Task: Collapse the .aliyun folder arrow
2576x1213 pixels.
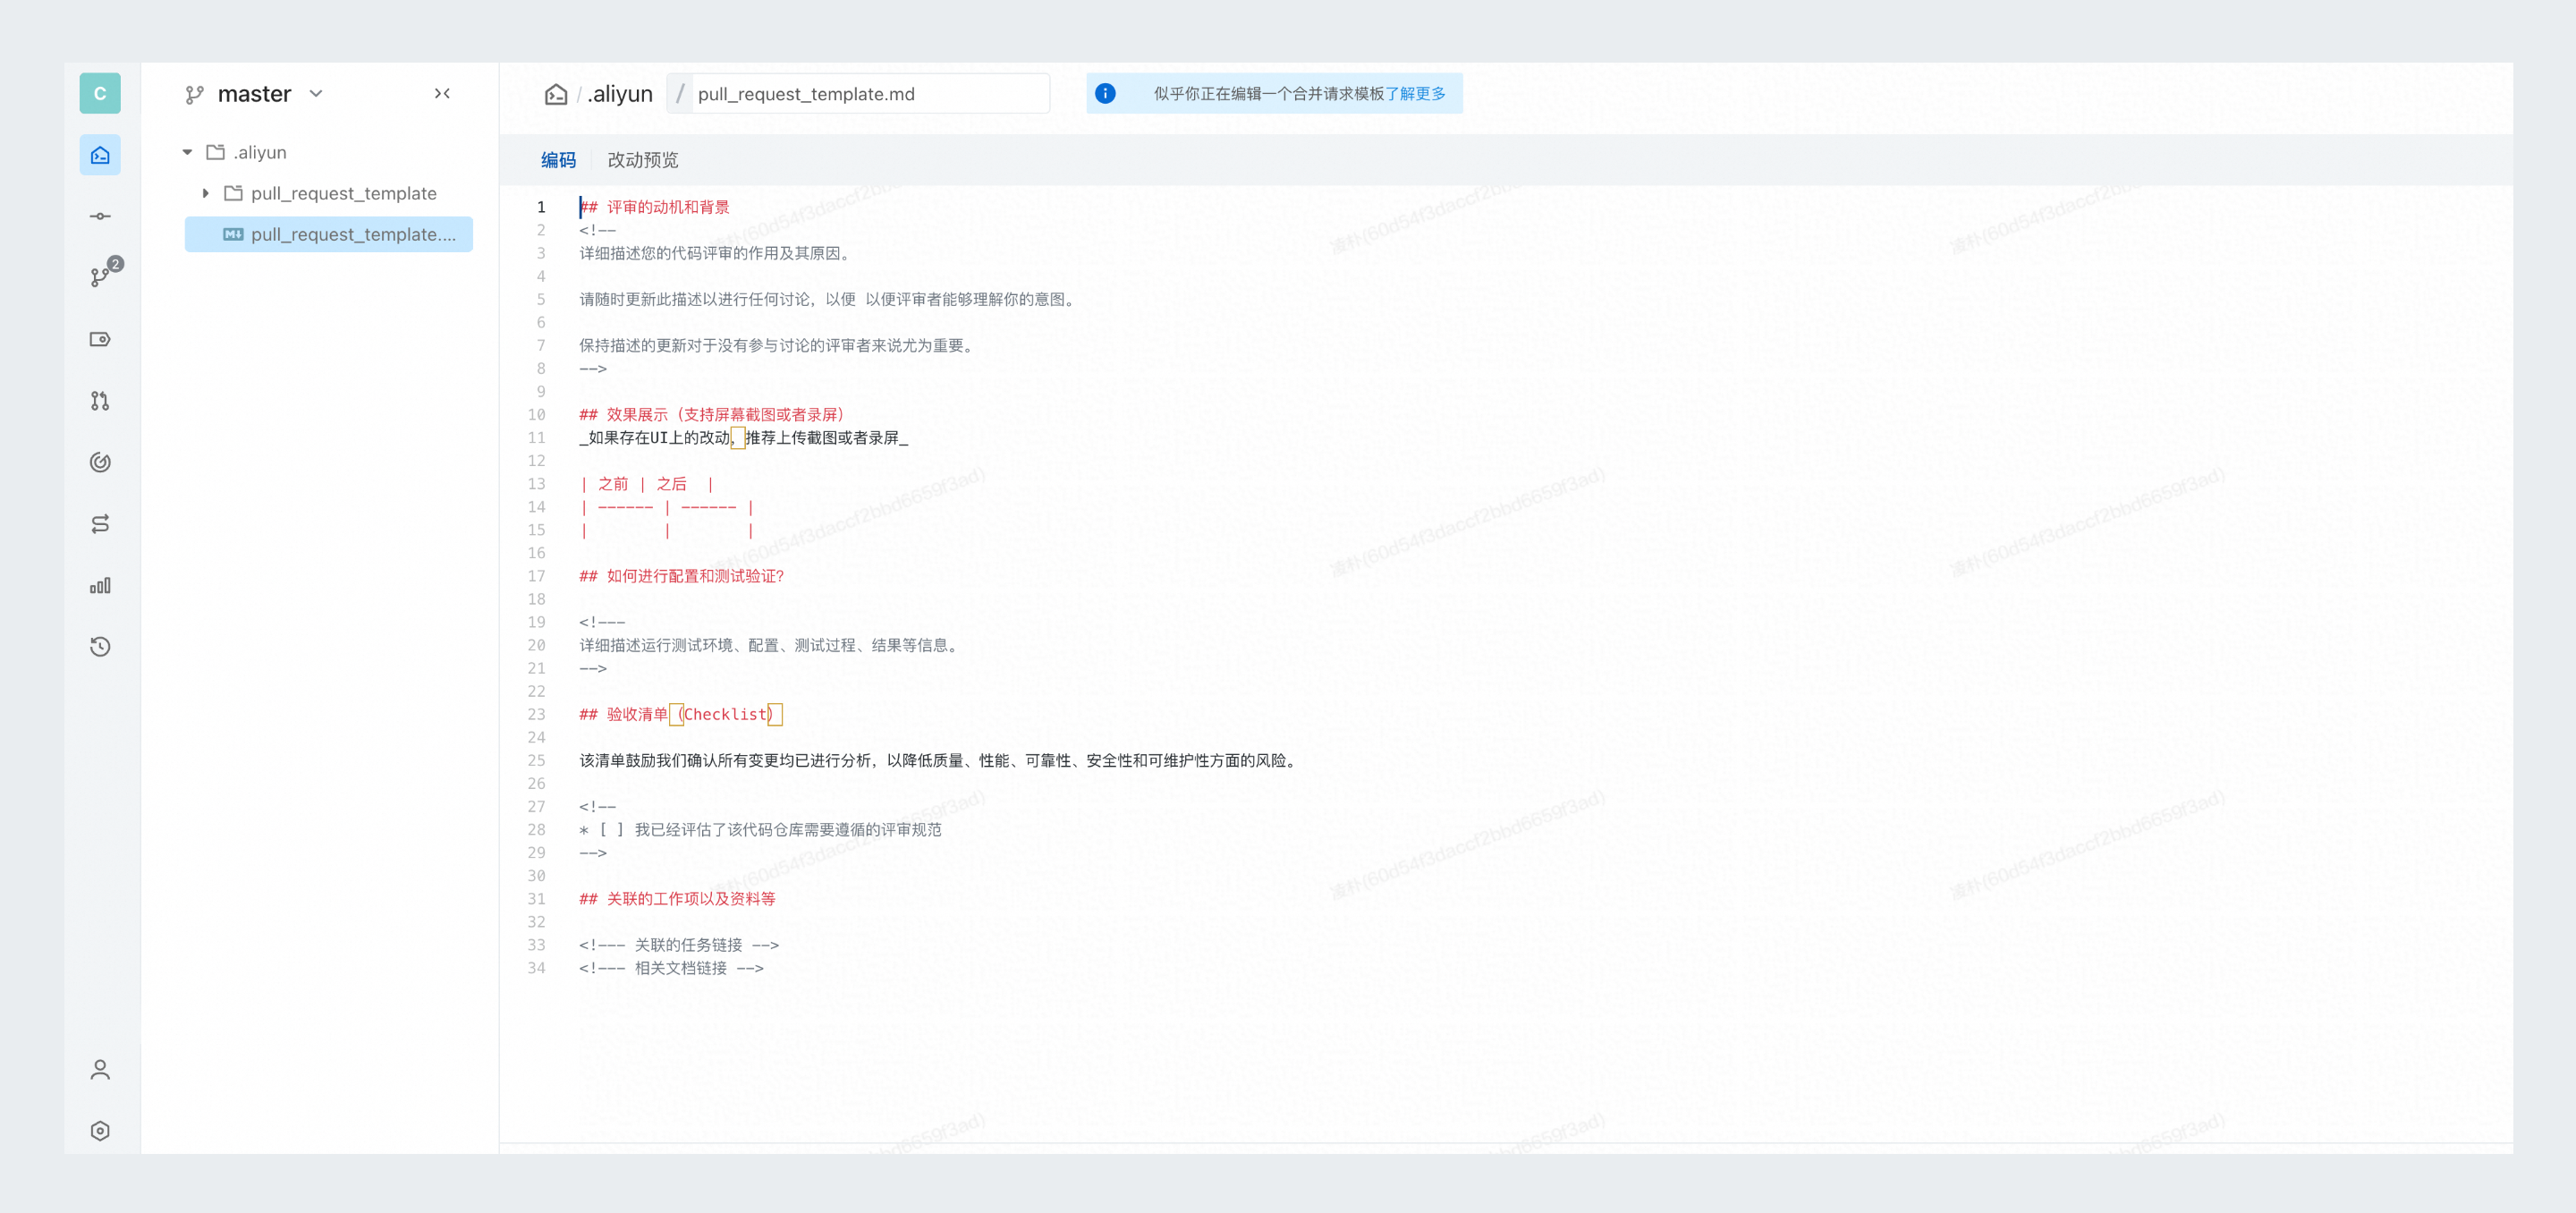Action: tap(187, 152)
